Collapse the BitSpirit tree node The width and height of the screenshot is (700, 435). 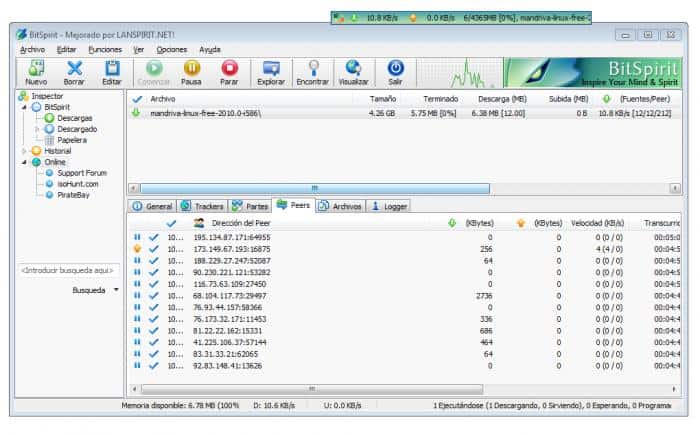point(25,107)
